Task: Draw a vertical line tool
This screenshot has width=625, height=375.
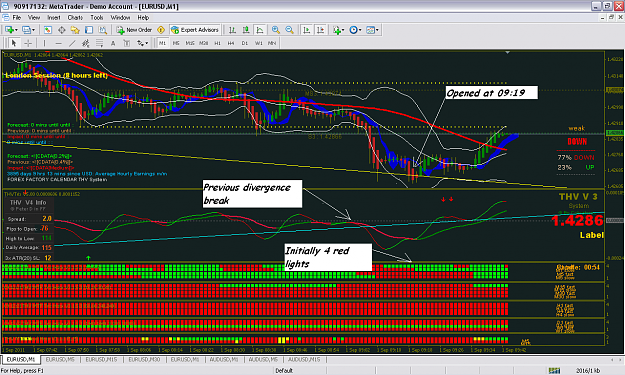Action: pyautogui.click(x=44, y=43)
